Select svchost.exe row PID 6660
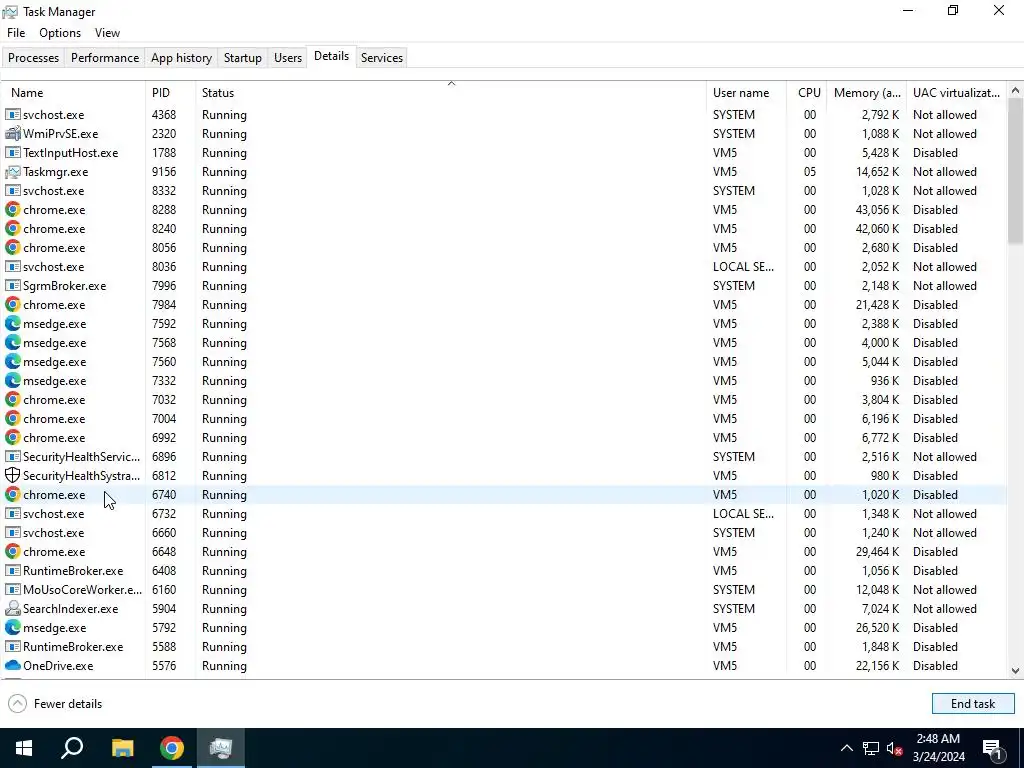 (504, 533)
